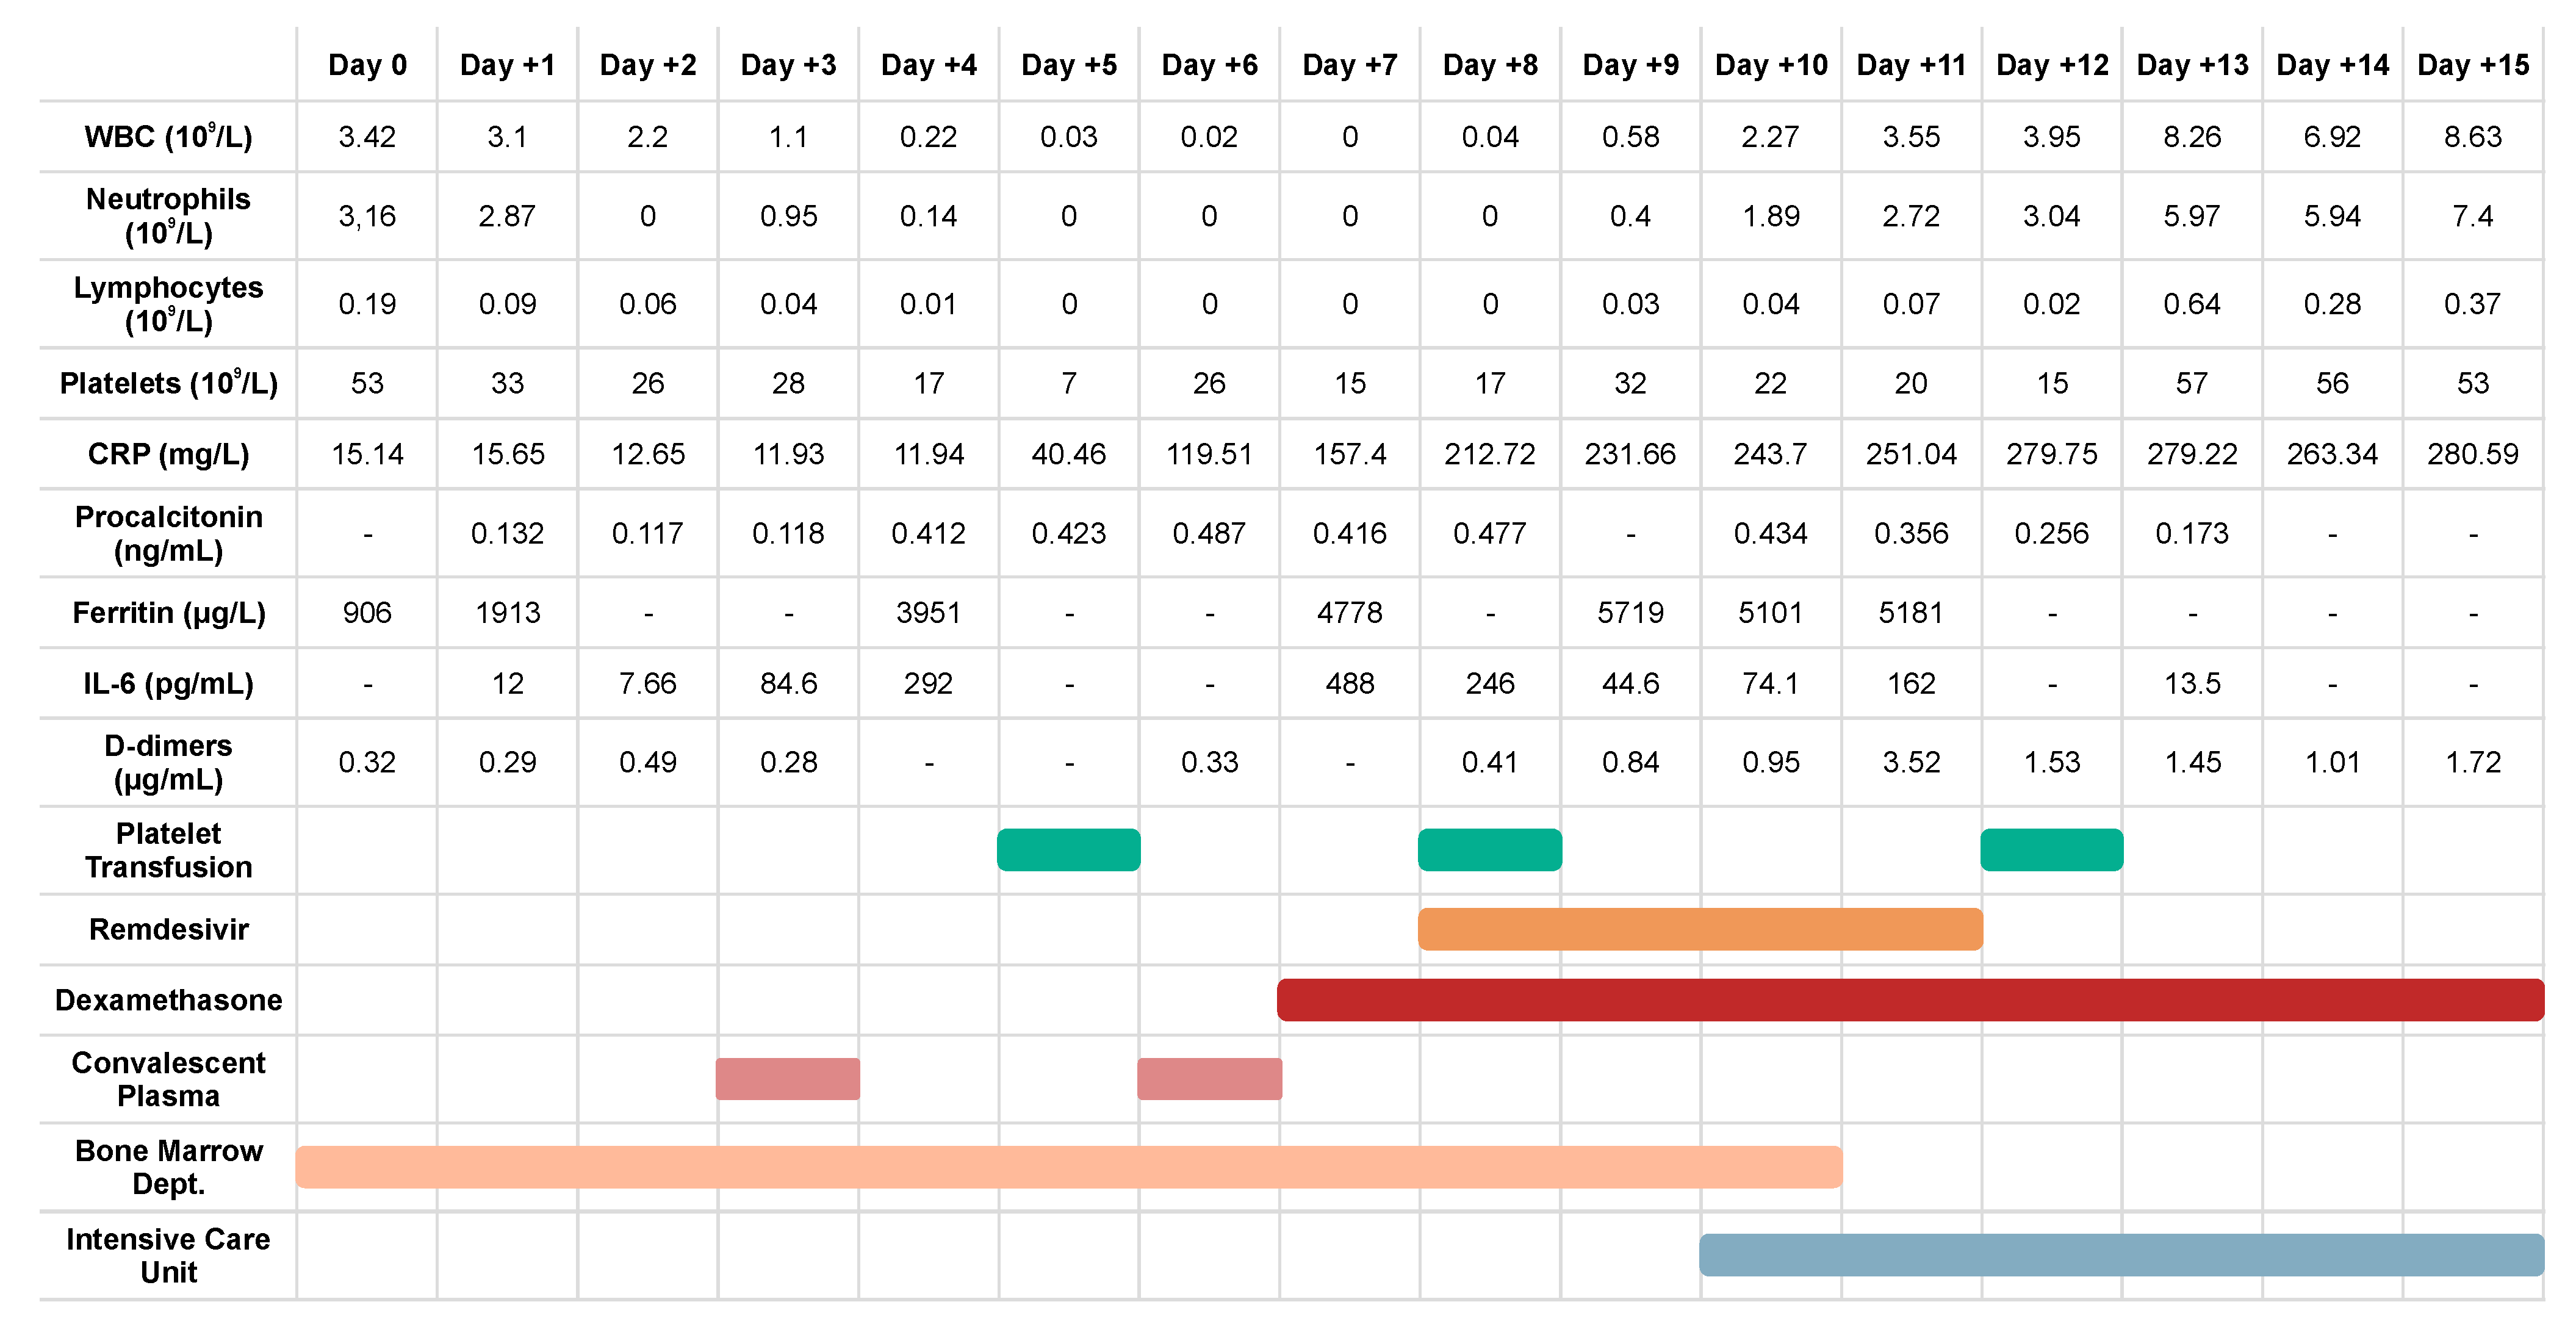Click the peach Bone Marrow Dept. bar
This screenshot has width=2576, height=1335.
1068,1167
